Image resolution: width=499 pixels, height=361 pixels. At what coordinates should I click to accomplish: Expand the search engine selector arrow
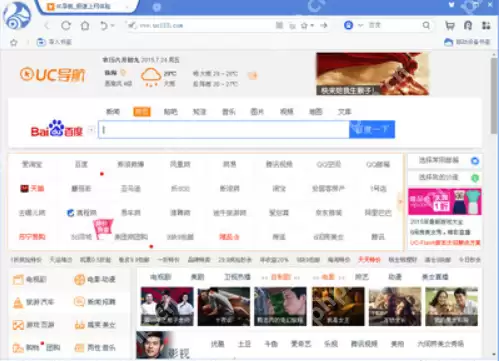(360, 25)
